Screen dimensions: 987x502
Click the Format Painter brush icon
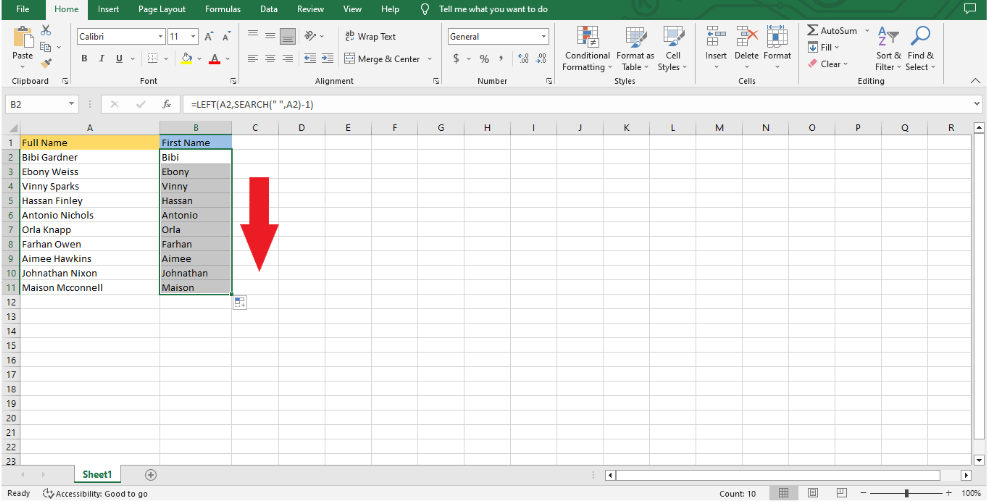click(46, 63)
